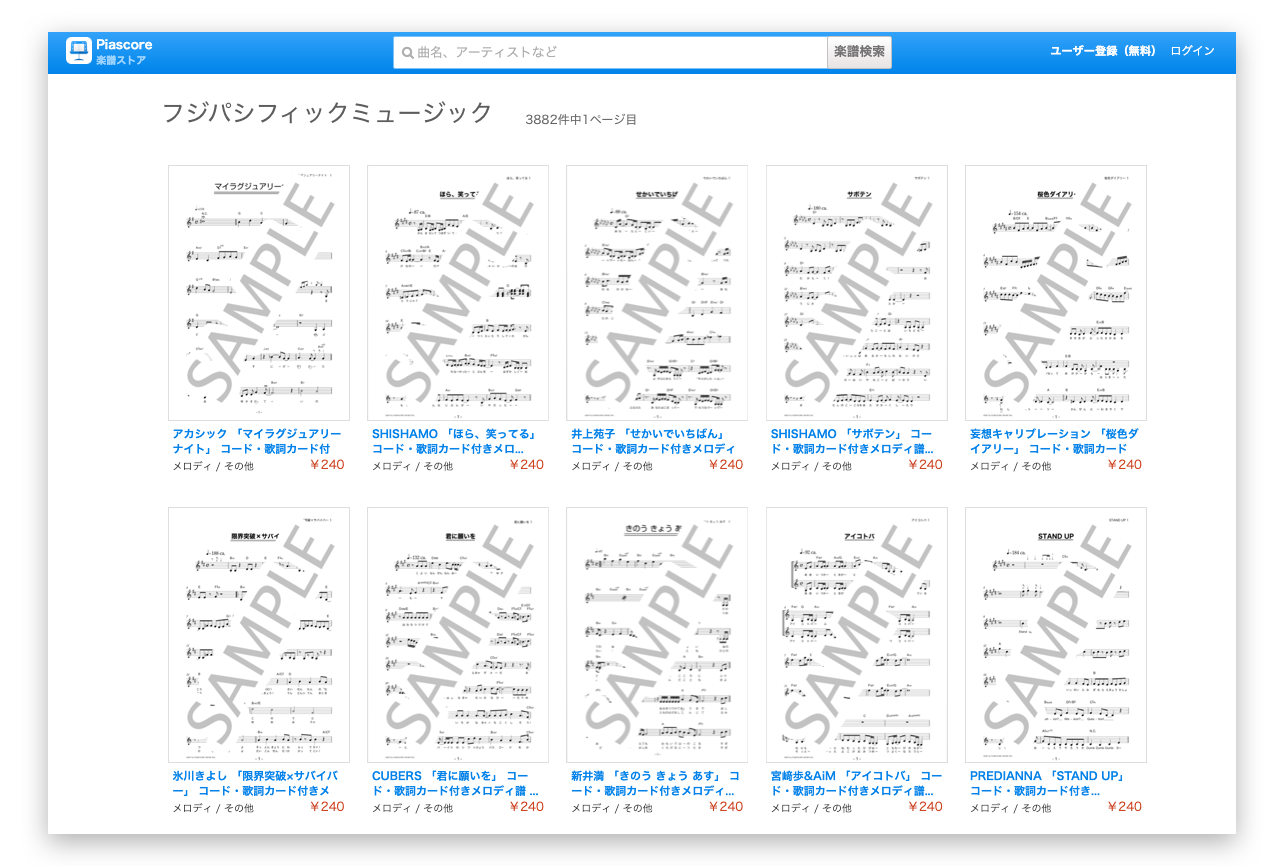Click アカシック マイラグジュアリーナイト title link

(x=257, y=441)
